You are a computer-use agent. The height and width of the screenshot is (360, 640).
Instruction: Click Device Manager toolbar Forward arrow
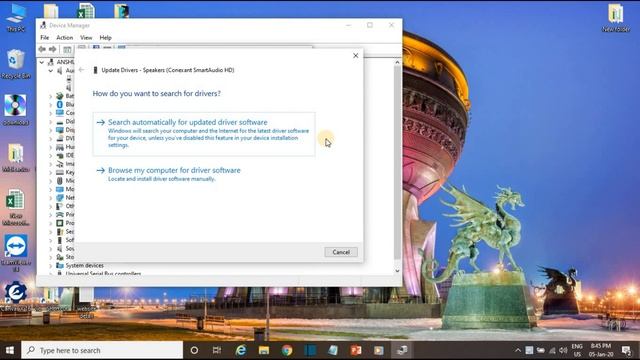tap(53, 49)
